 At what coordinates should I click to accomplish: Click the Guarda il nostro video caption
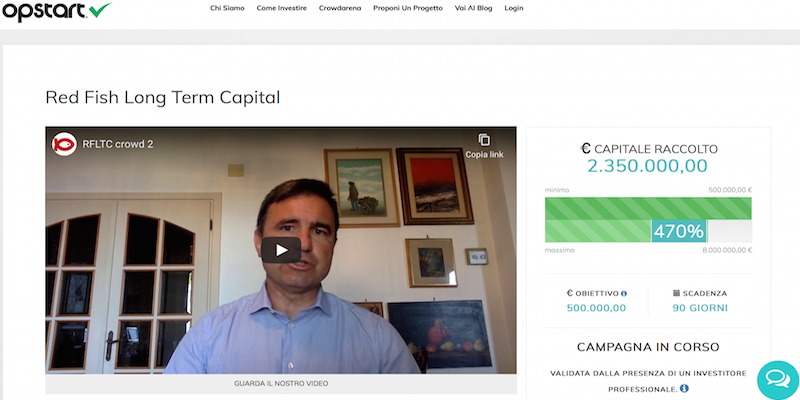[281, 383]
